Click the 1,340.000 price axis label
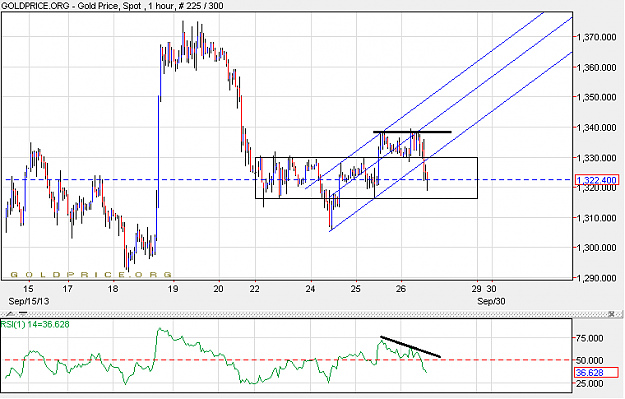 click(597, 128)
